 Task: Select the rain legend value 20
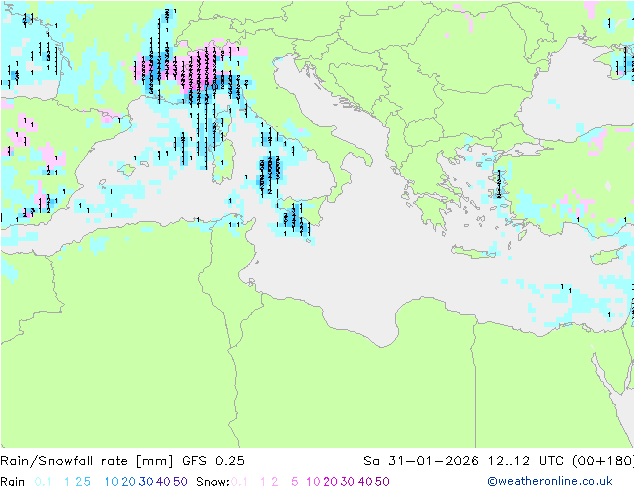click(x=128, y=482)
